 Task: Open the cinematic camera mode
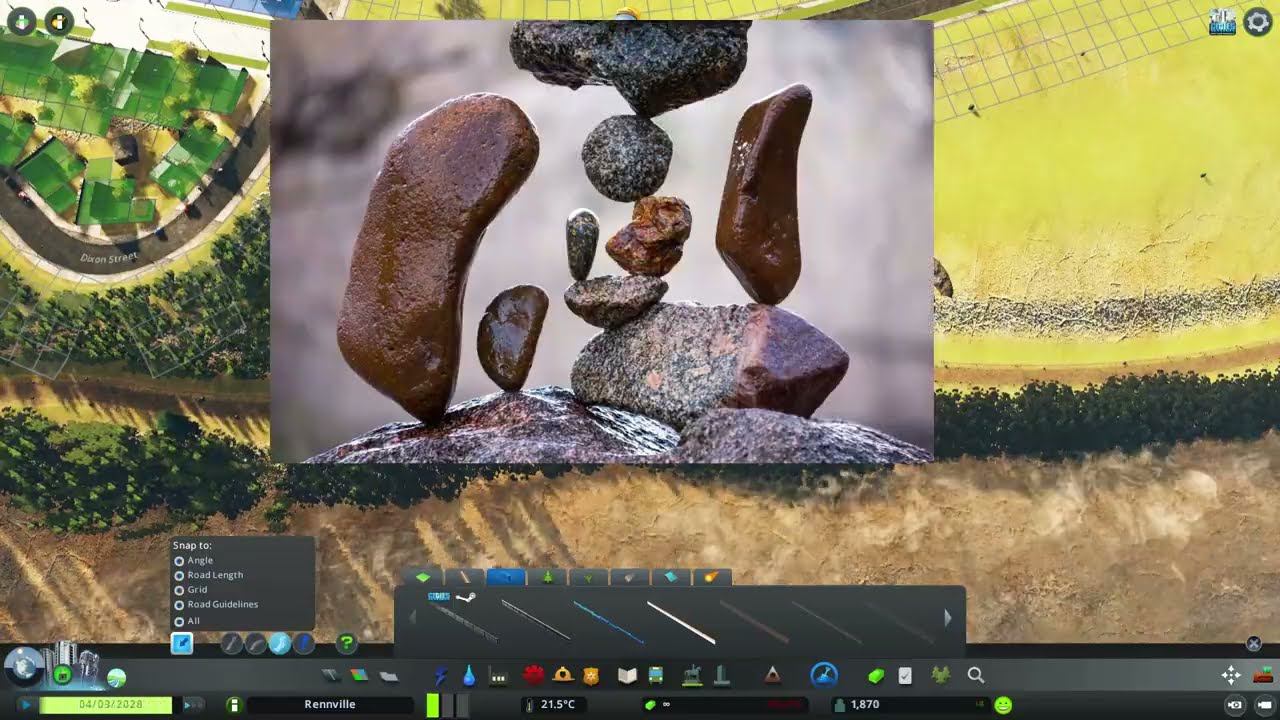click(x=1263, y=705)
